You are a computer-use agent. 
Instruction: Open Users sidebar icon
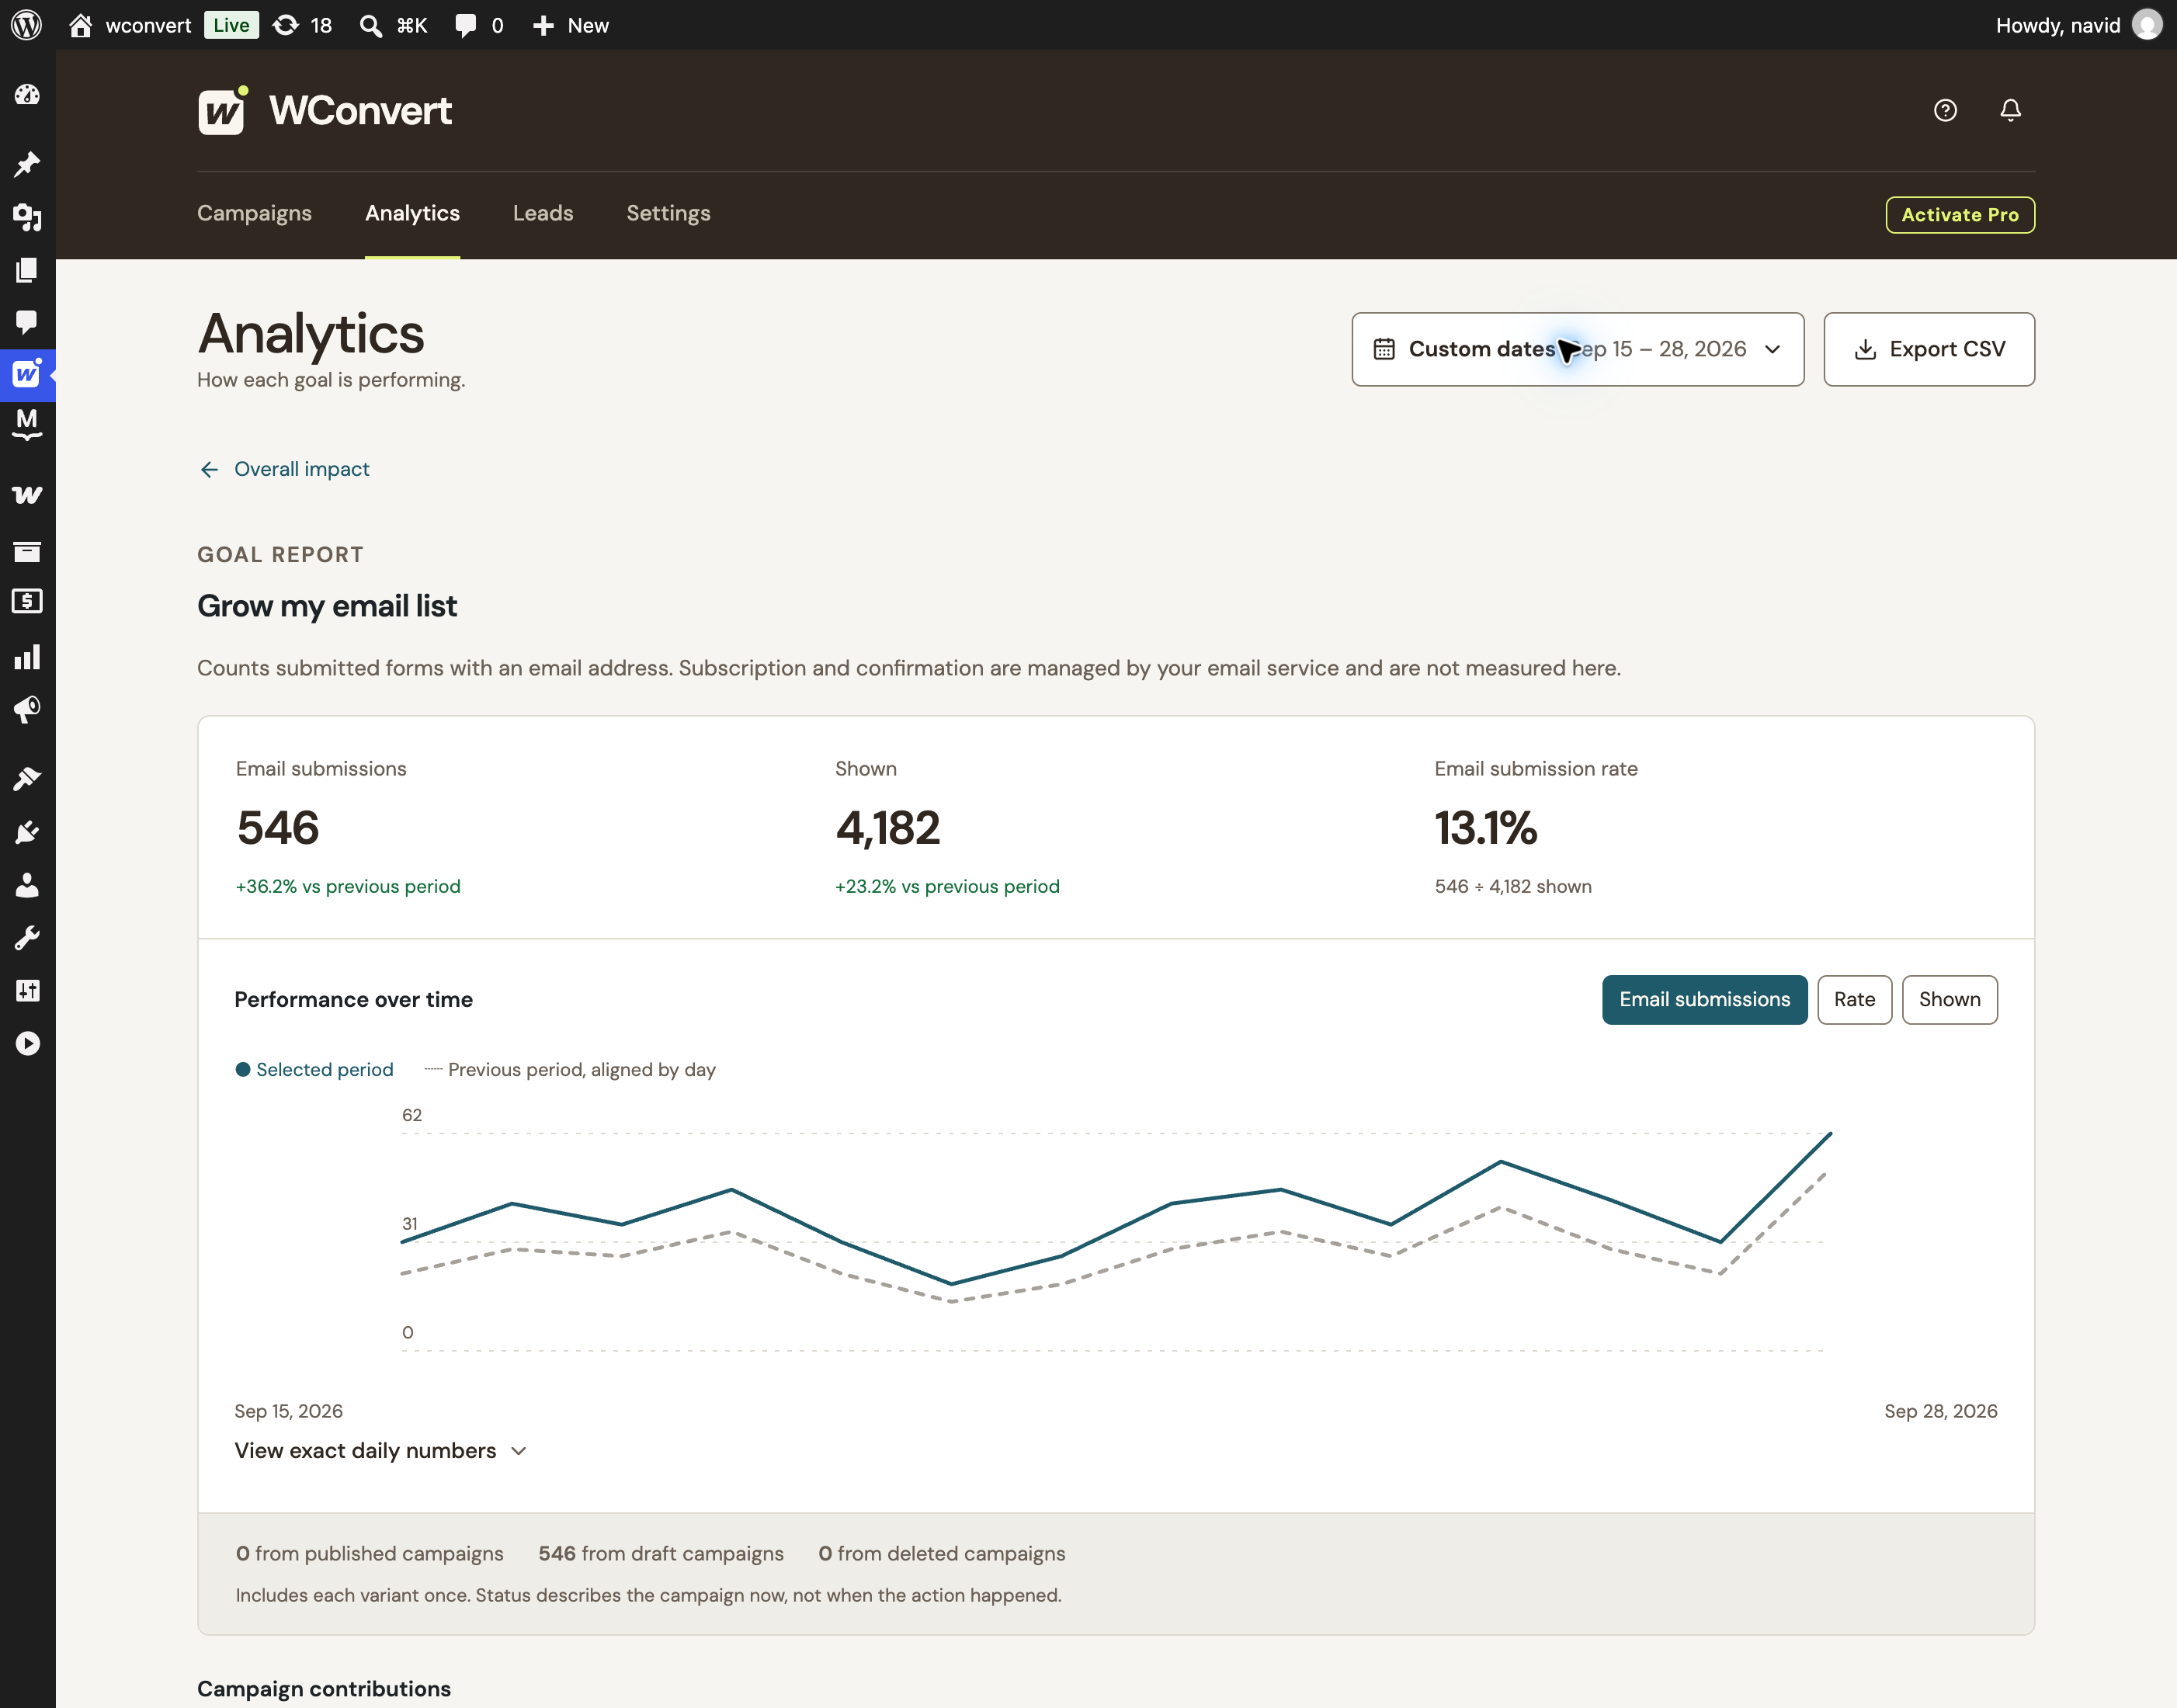(x=27, y=885)
